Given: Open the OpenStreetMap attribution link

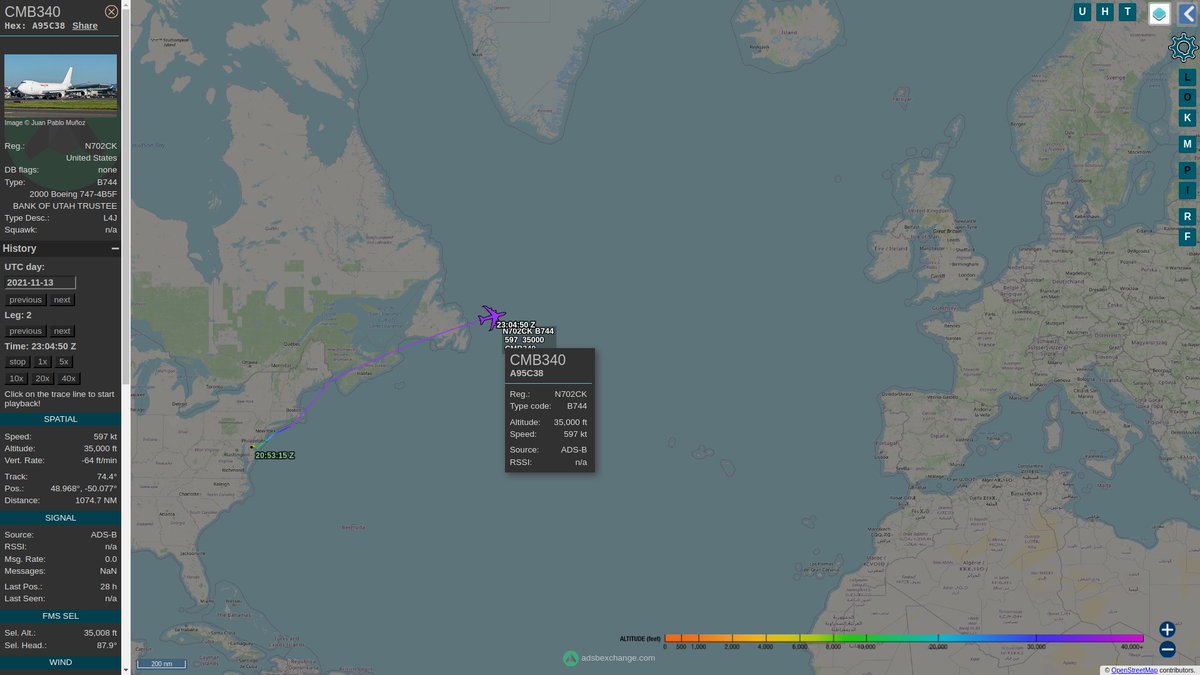Looking at the screenshot, I should (x=1133, y=670).
